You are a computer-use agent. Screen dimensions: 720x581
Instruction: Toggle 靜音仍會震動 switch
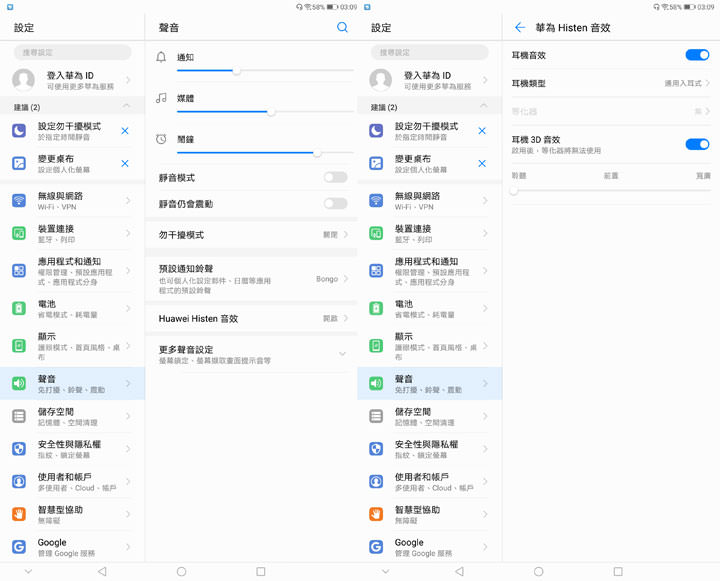click(x=335, y=203)
